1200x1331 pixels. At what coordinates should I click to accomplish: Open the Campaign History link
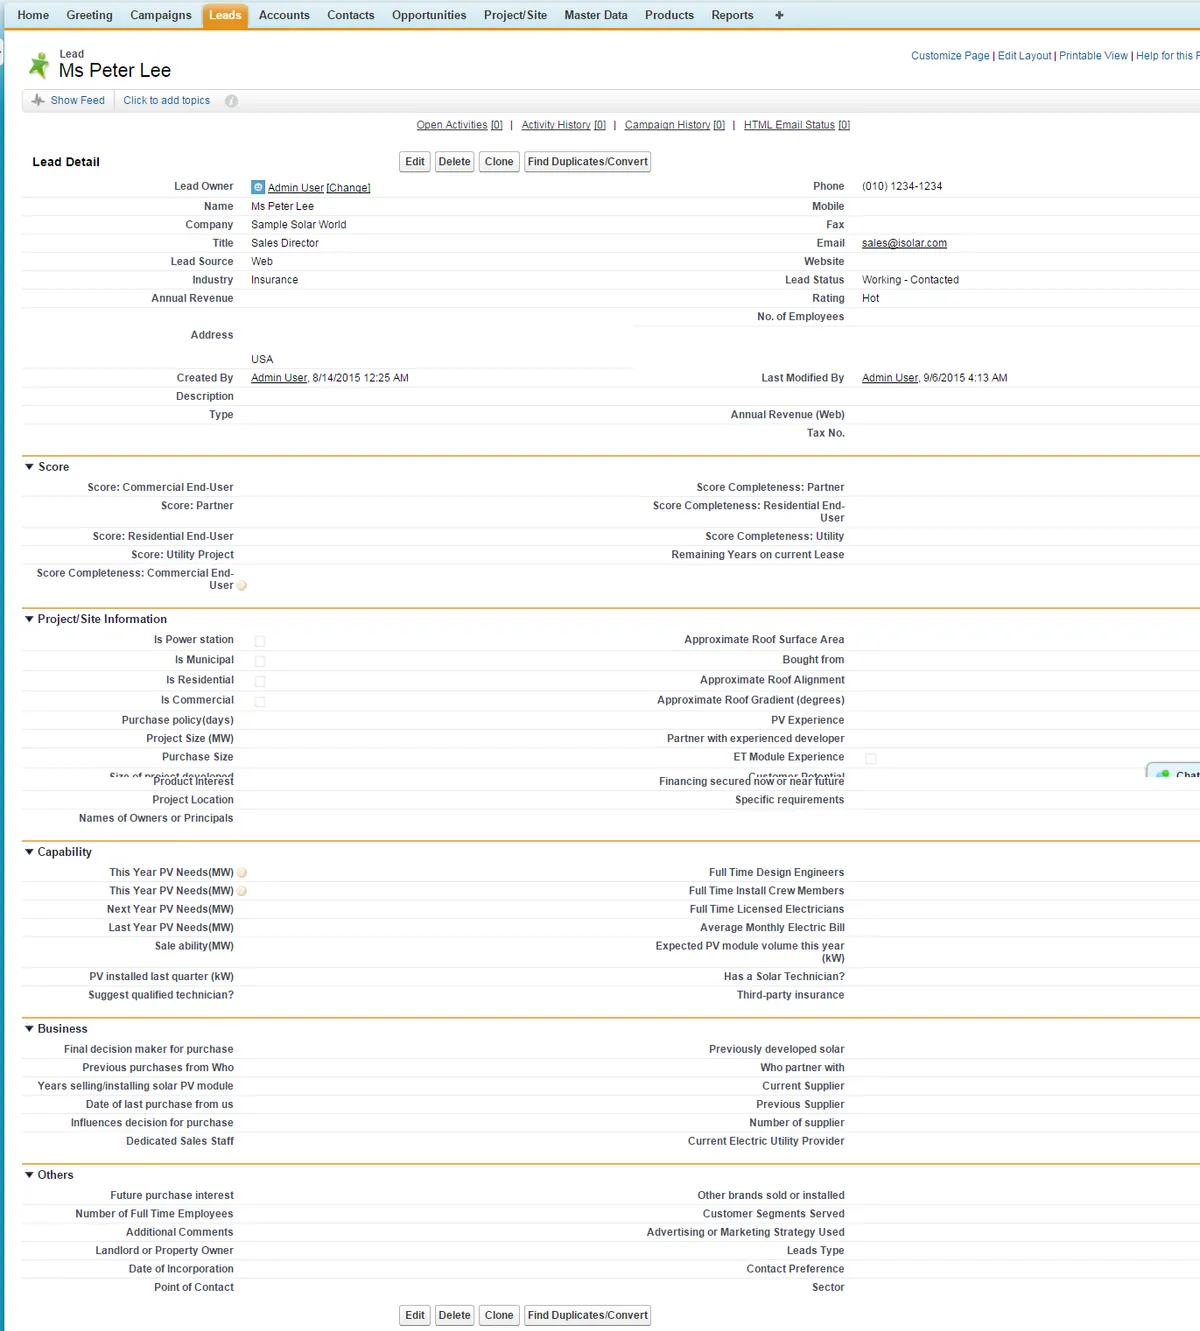[x=675, y=125]
